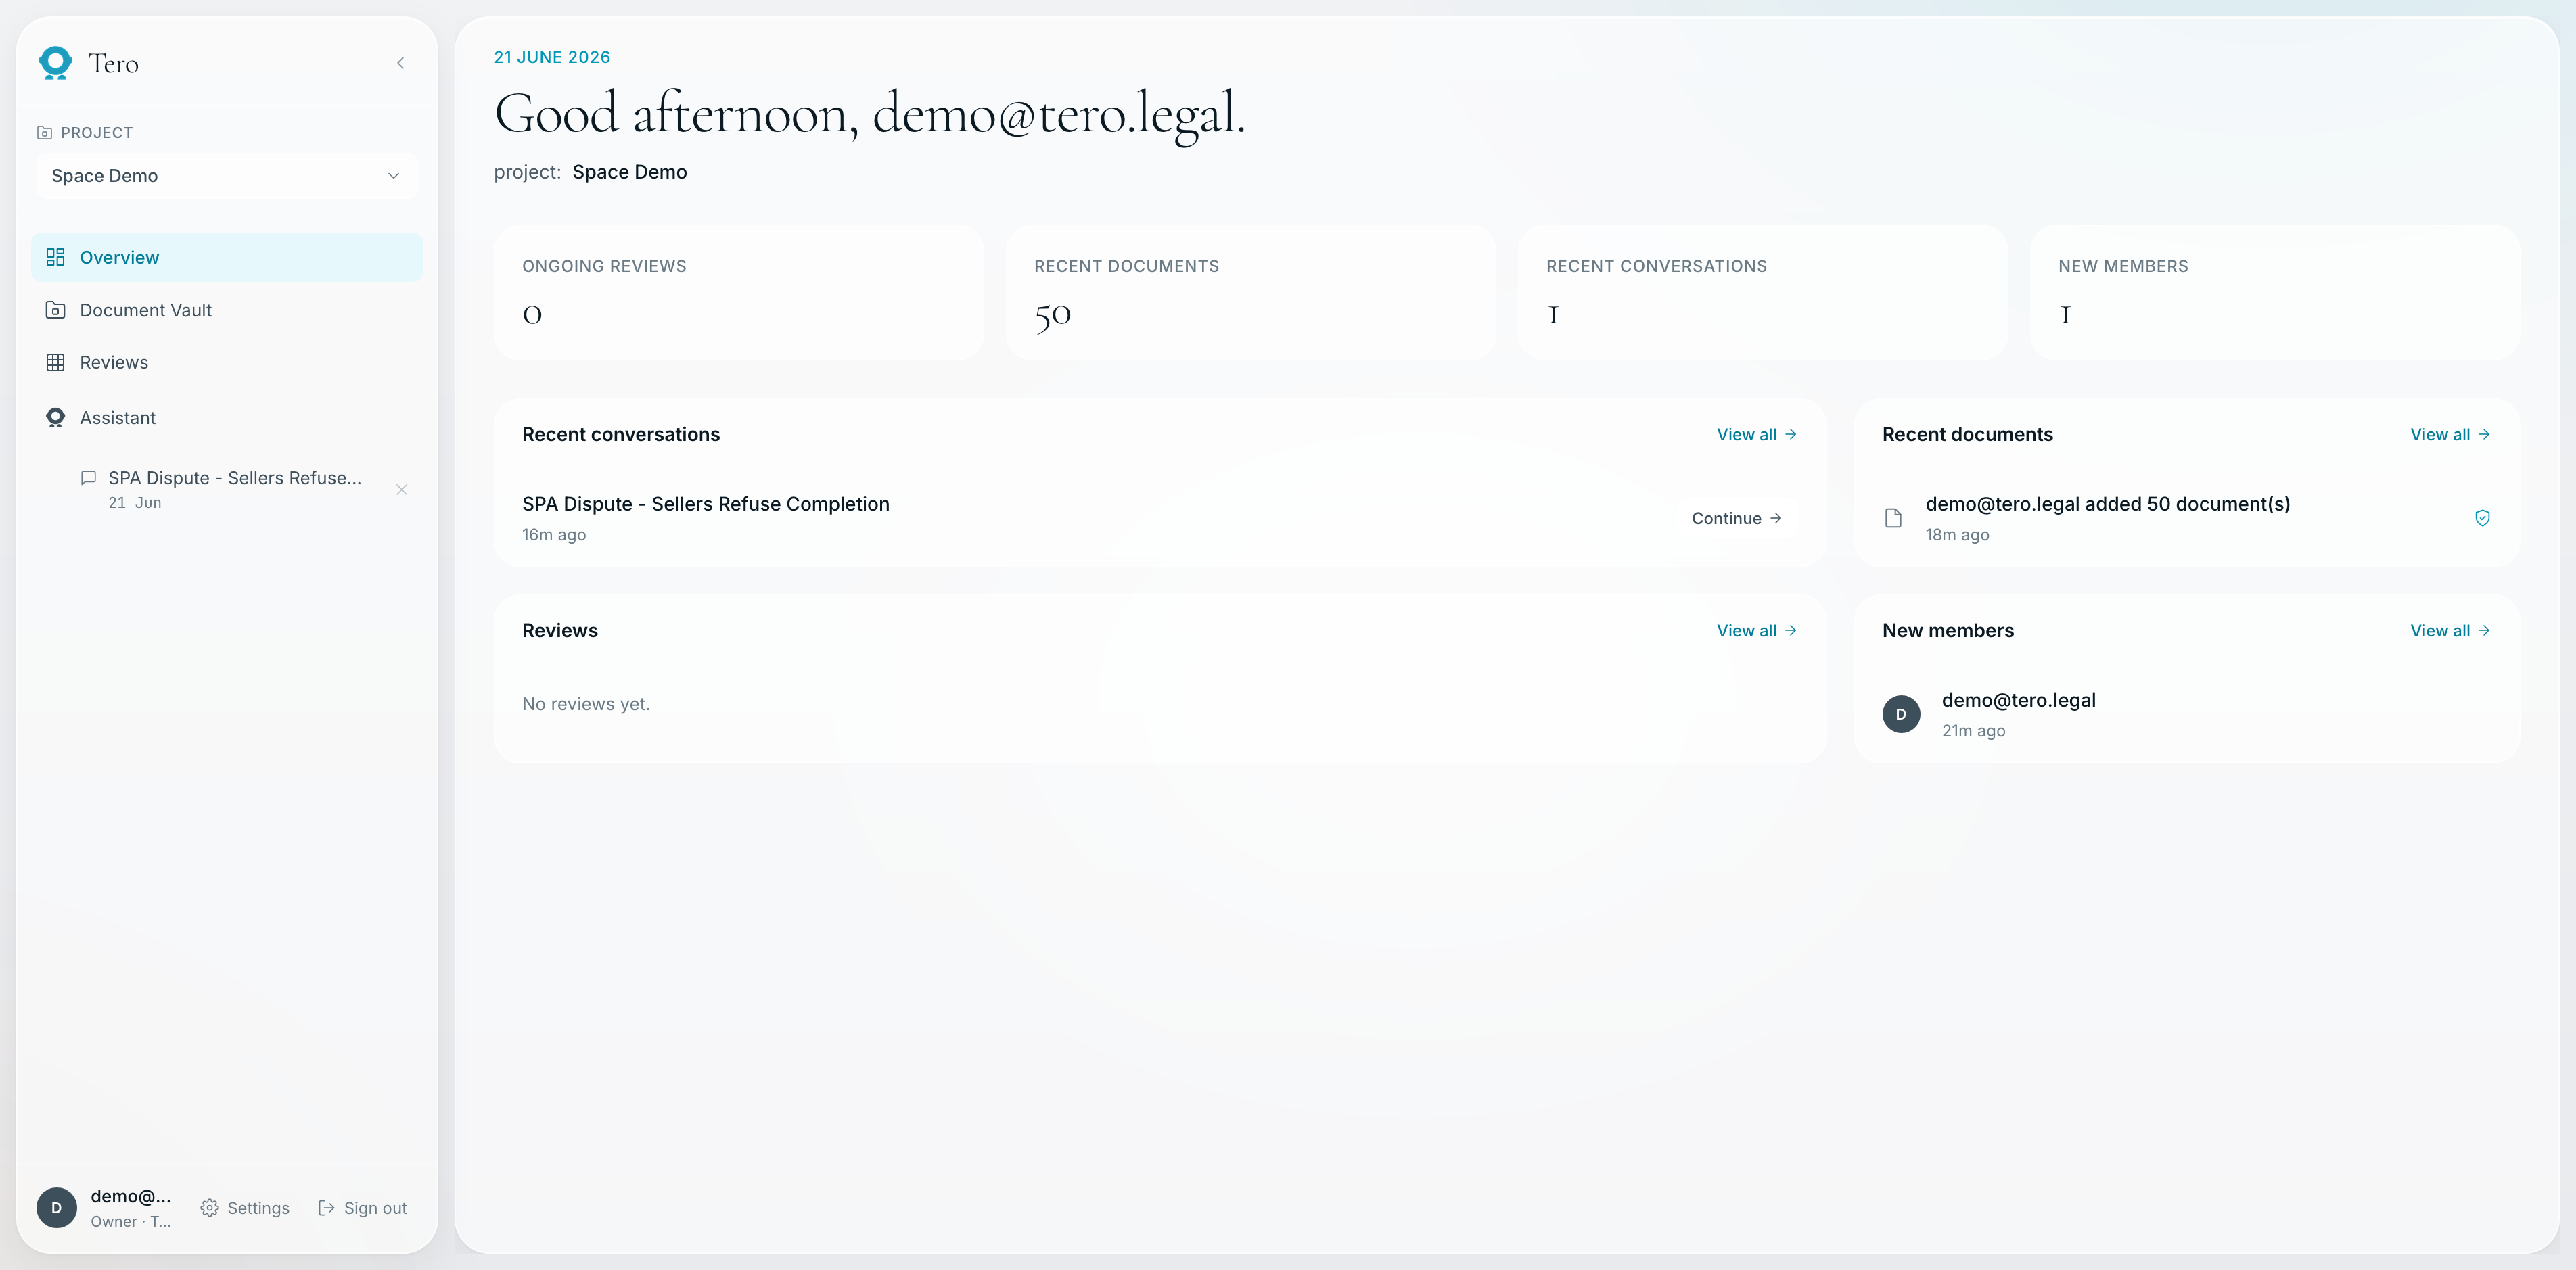Viewport: 2576px width, 1270px height.
Task: Click the Reviews table icon
Action: (55, 362)
